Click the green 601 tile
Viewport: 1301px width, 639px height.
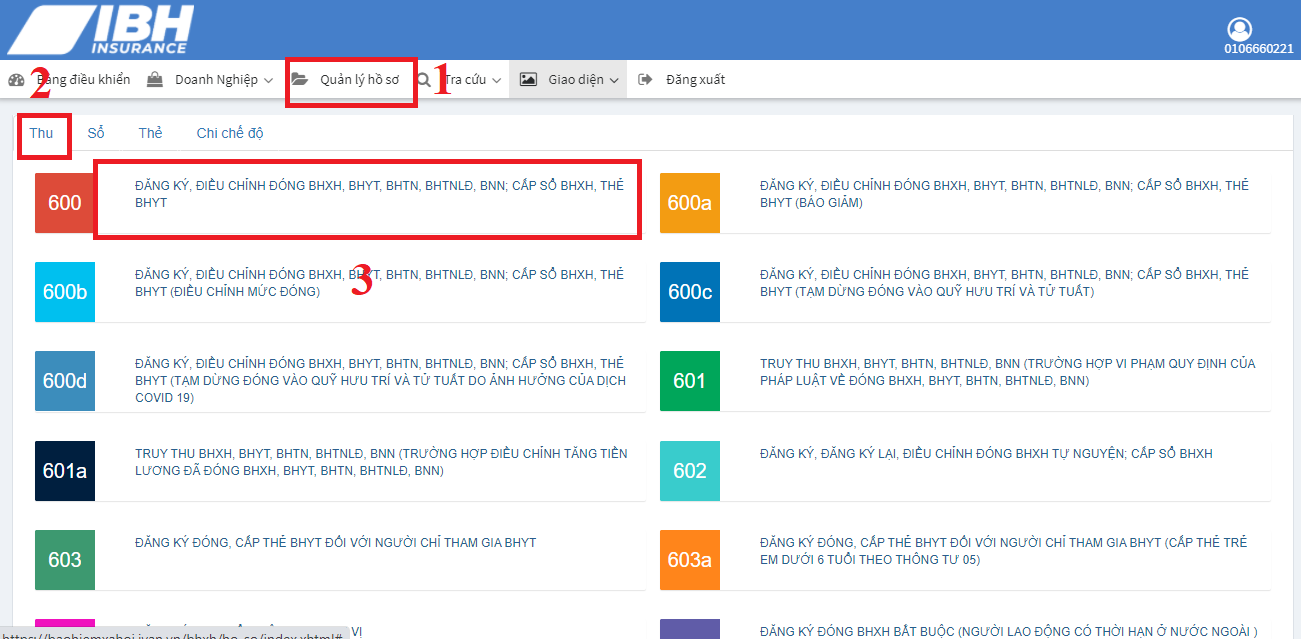pos(689,381)
